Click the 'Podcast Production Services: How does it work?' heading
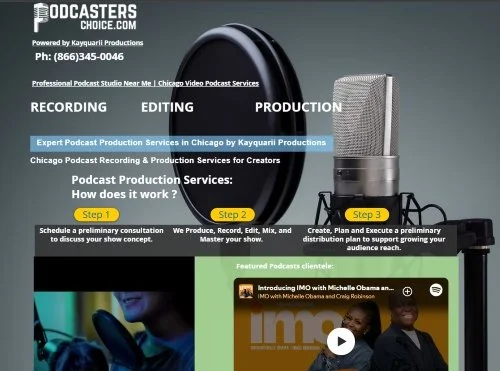The width and height of the screenshot is (500, 371). point(152,187)
